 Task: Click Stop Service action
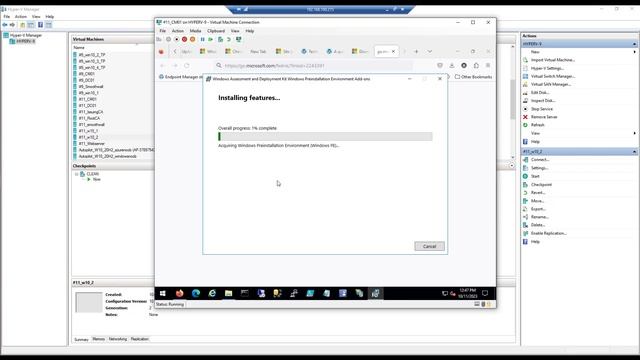tap(542, 109)
